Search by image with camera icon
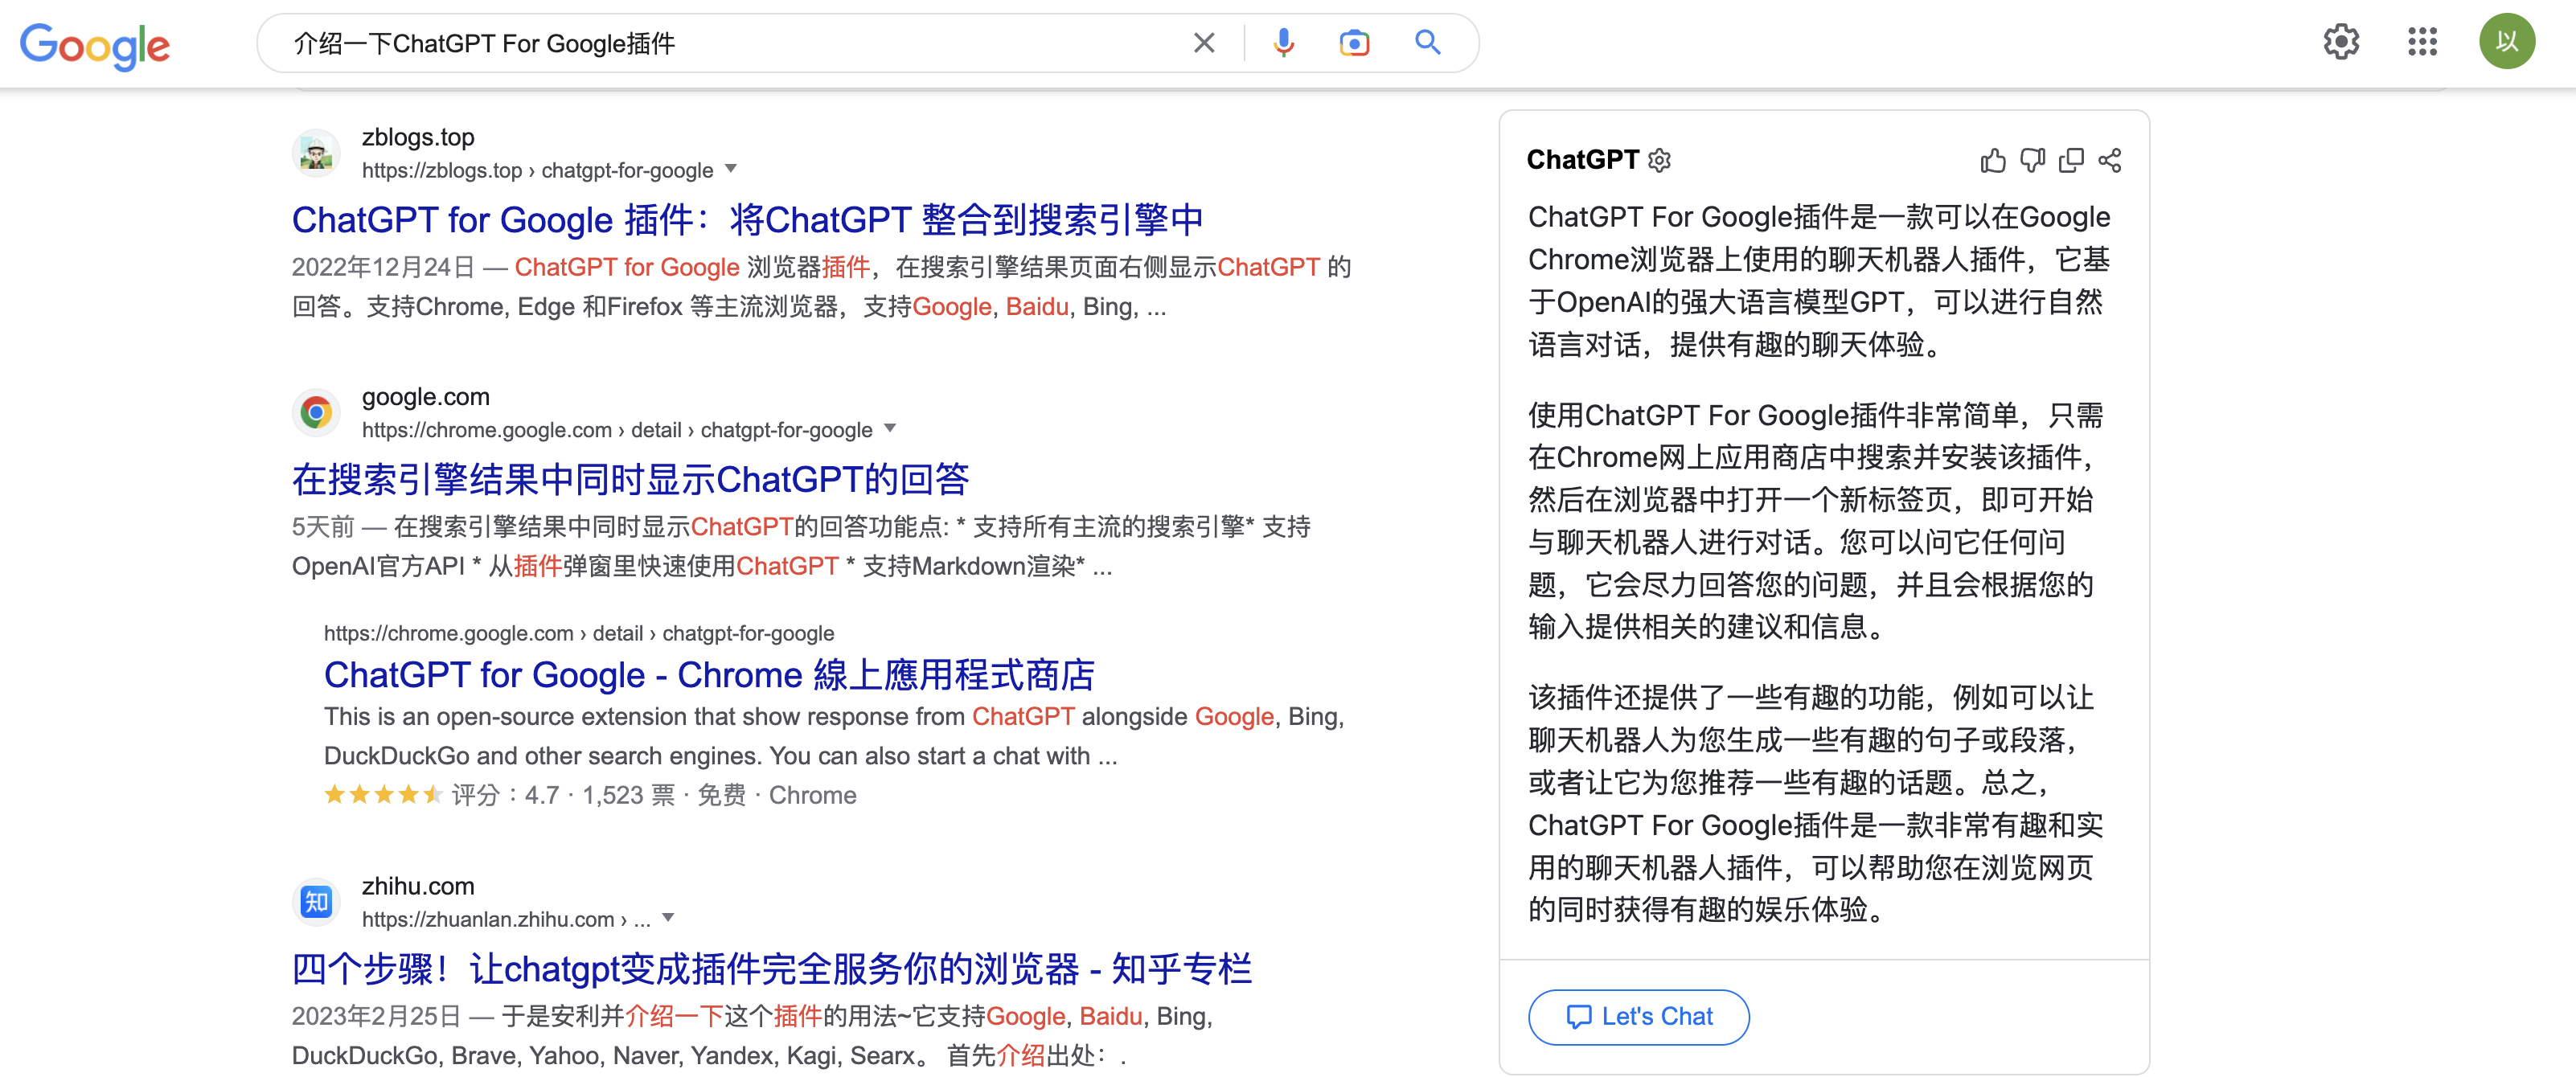The height and width of the screenshot is (1077, 2576). tap(1354, 43)
